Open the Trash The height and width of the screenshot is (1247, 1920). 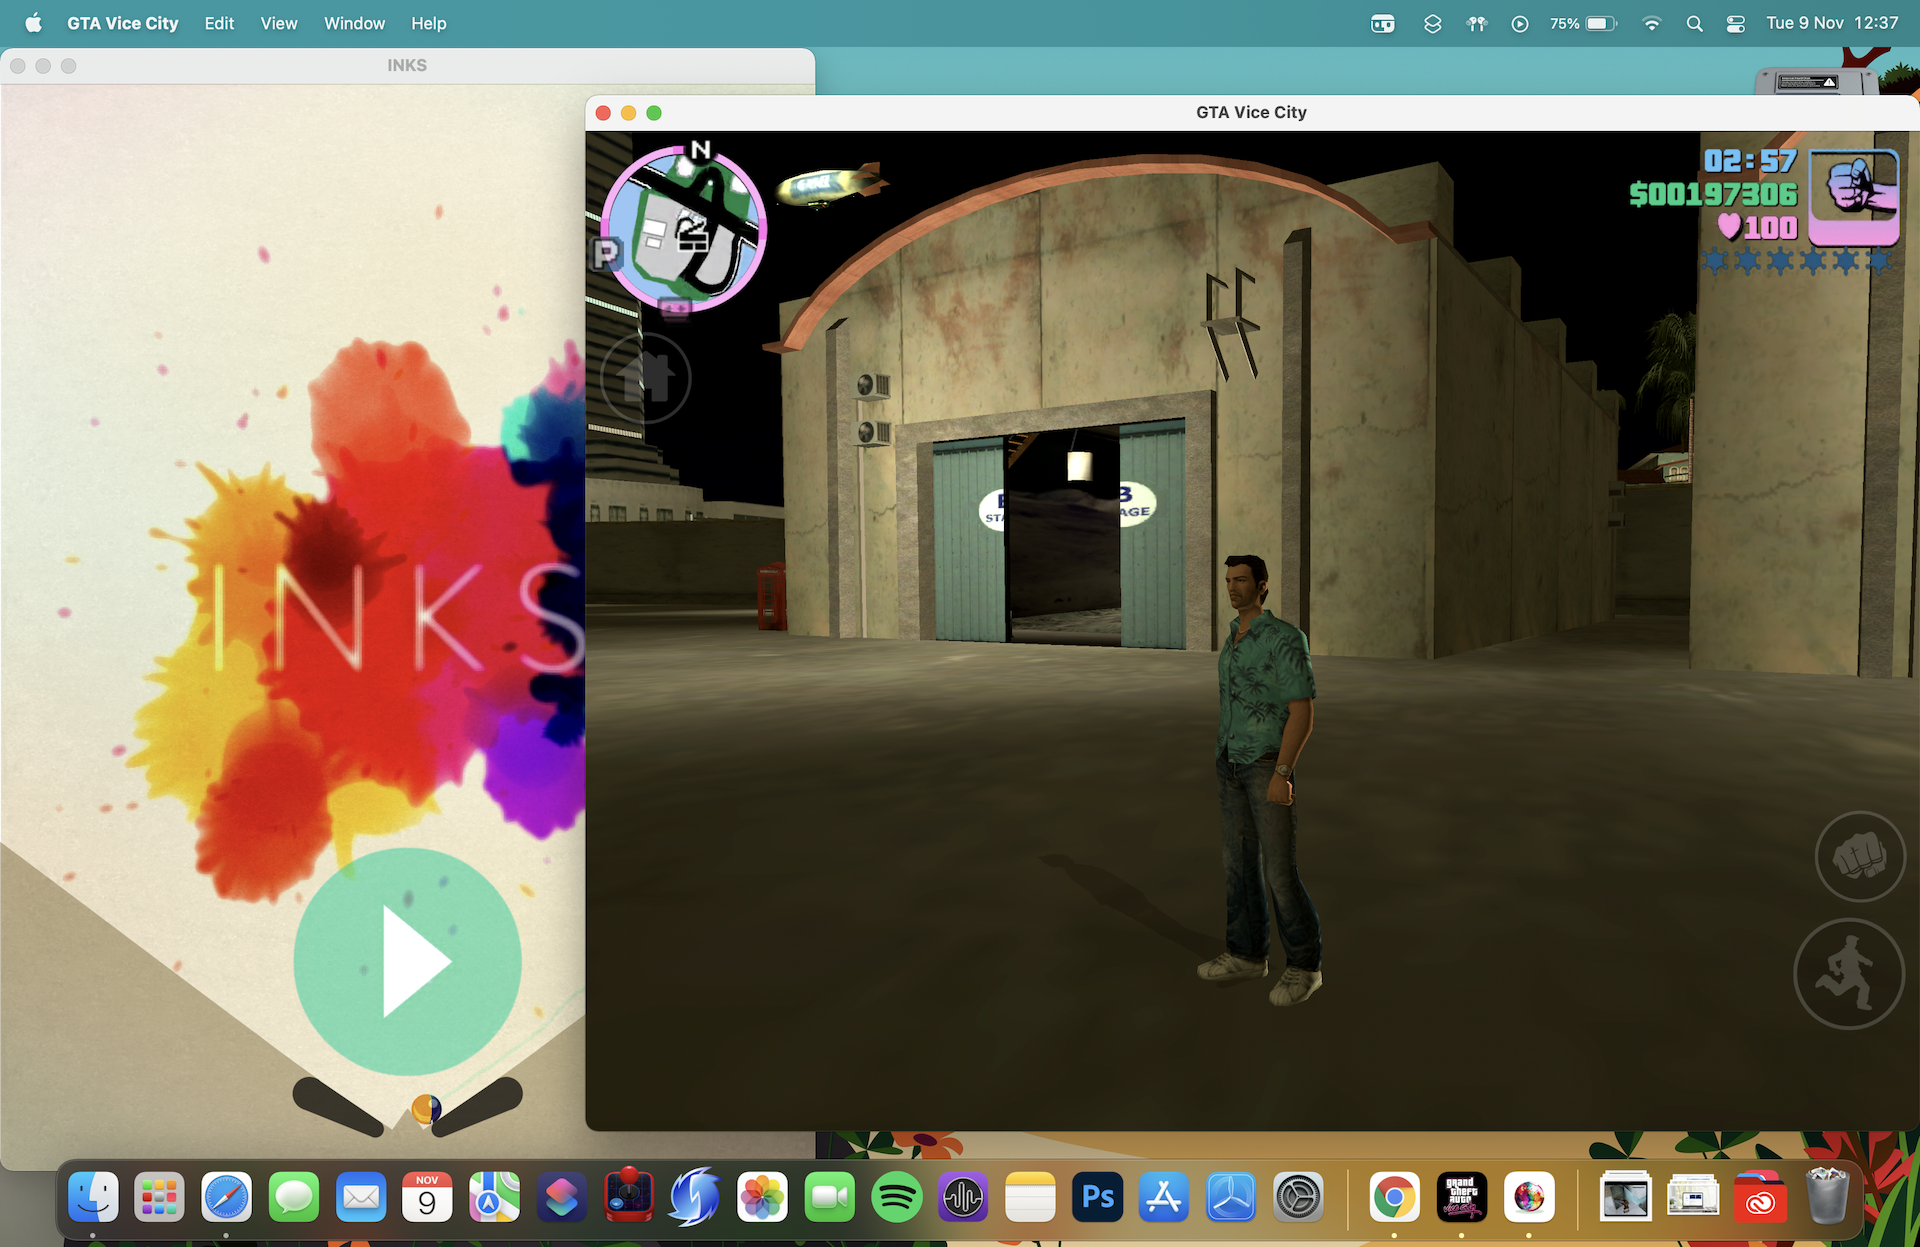coord(1827,1197)
